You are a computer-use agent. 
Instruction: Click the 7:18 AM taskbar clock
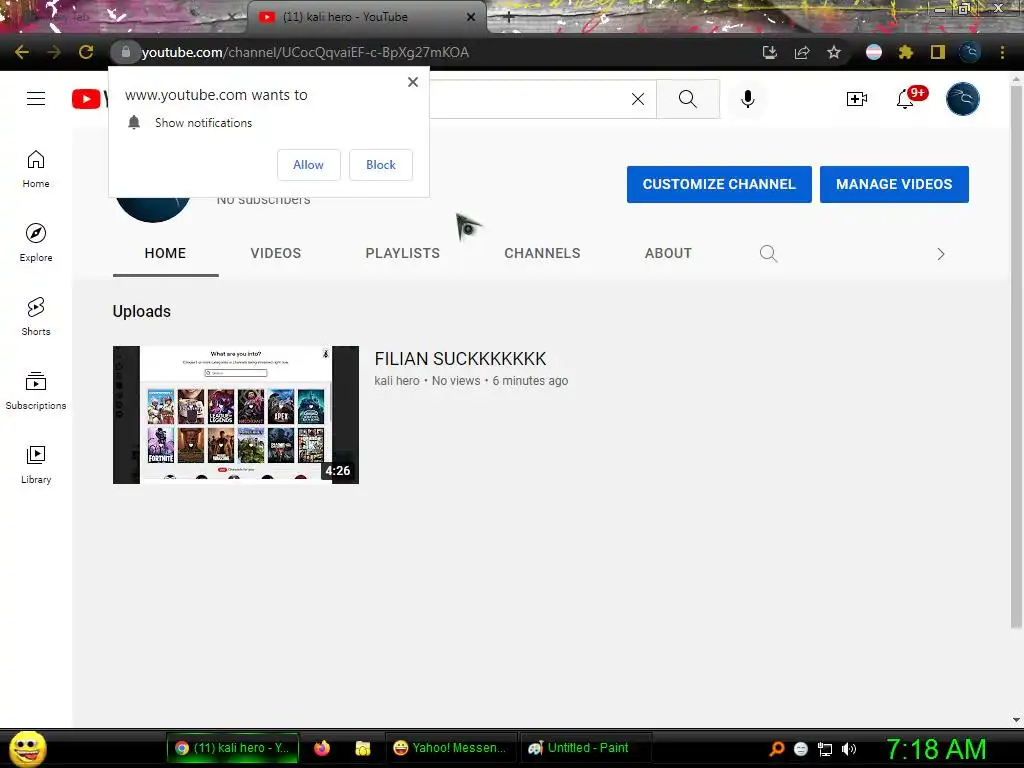coord(936,749)
